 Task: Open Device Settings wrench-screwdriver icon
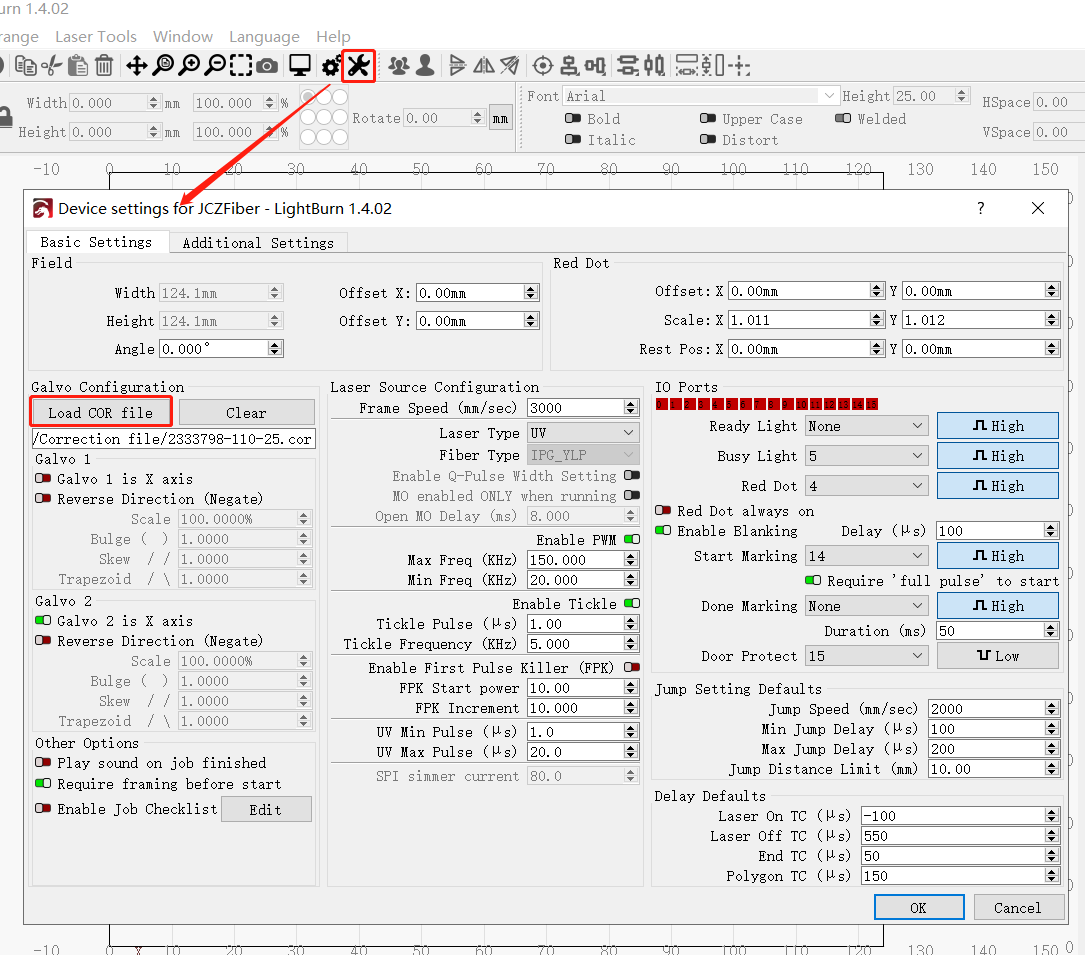pyautogui.click(x=358, y=66)
